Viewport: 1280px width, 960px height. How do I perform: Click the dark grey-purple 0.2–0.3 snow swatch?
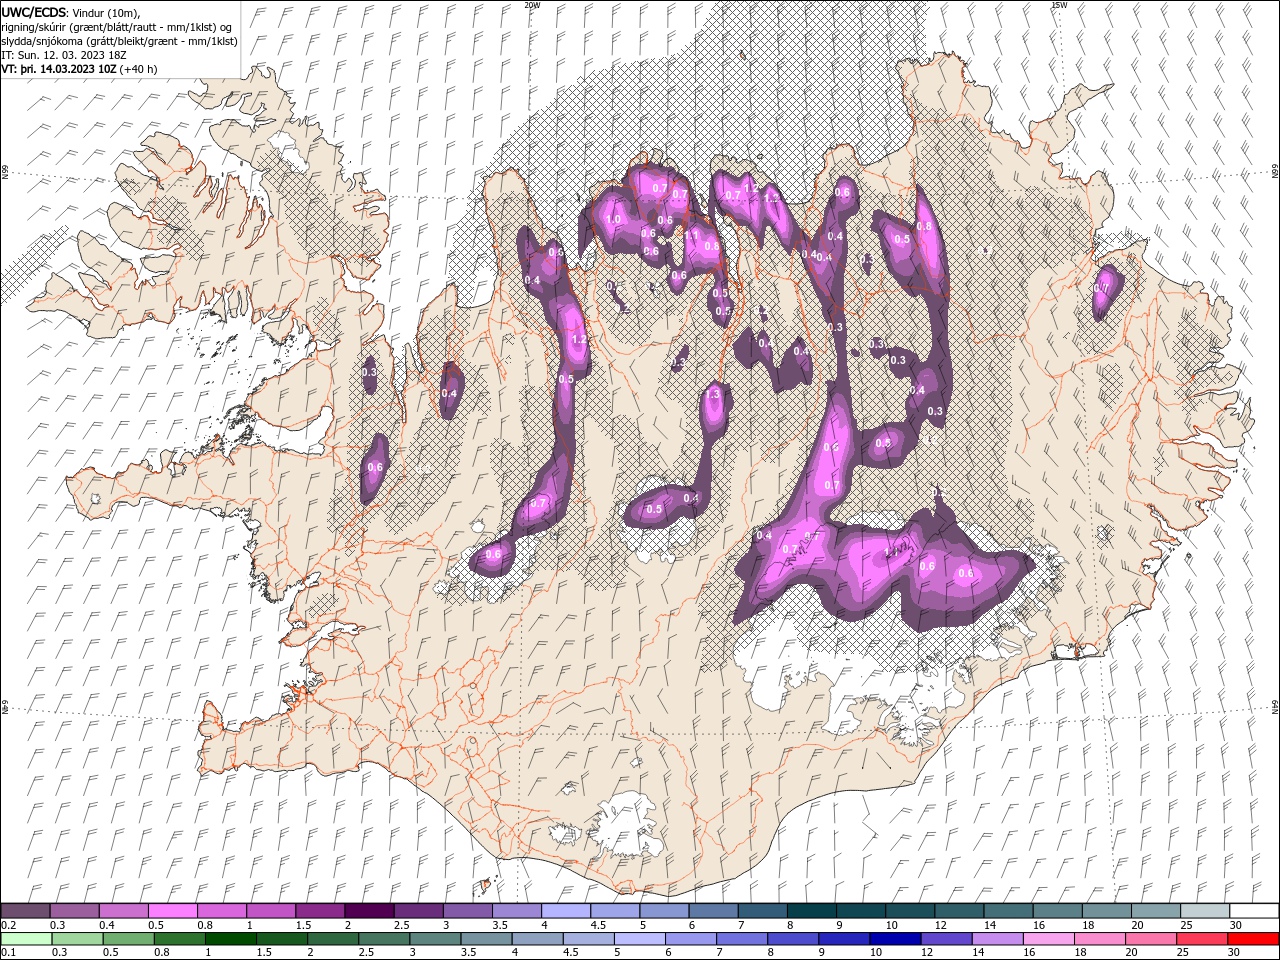click(26, 911)
